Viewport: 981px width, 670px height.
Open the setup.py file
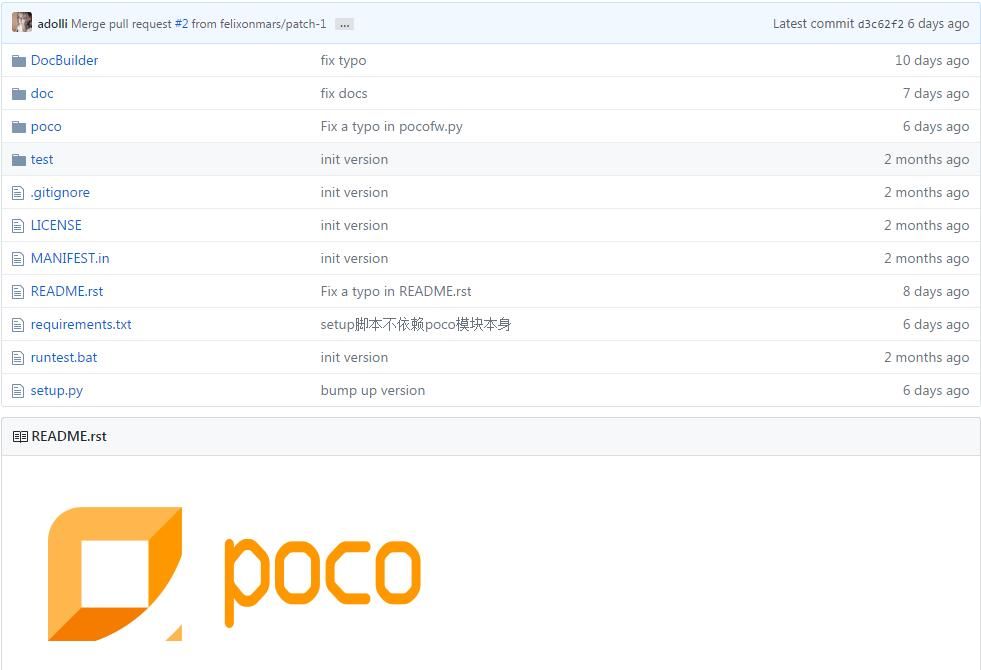(57, 390)
